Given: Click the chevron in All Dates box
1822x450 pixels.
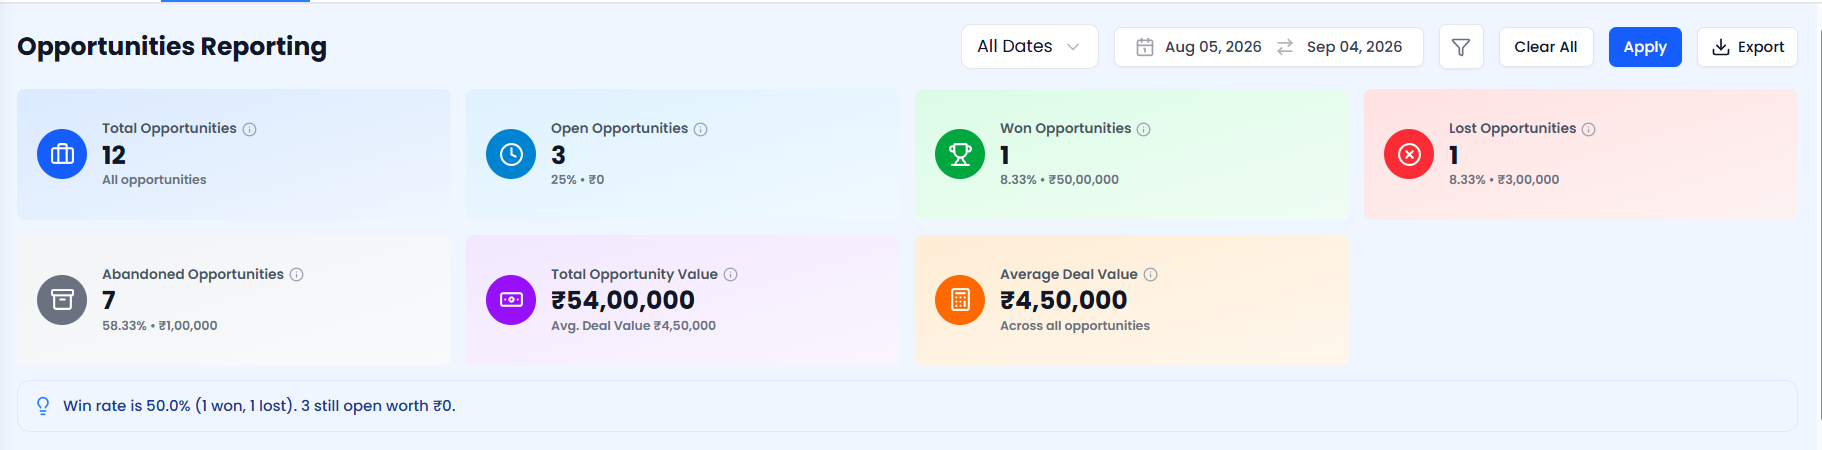Looking at the screenshot, I should point(1073,47).
